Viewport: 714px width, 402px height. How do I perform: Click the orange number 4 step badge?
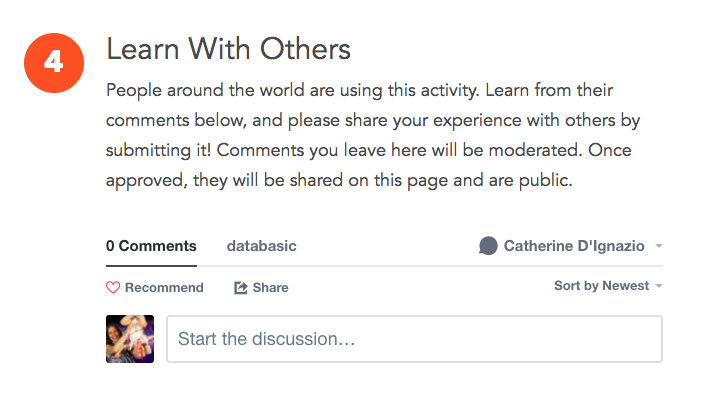point(54,63)
